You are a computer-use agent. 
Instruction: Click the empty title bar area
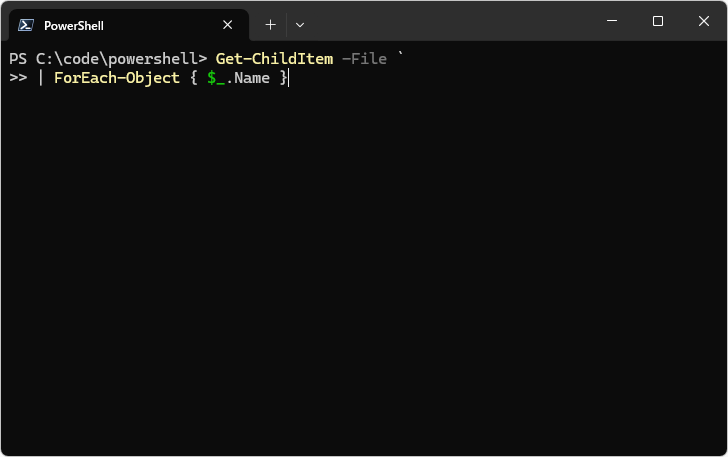(x=450, y=22)
